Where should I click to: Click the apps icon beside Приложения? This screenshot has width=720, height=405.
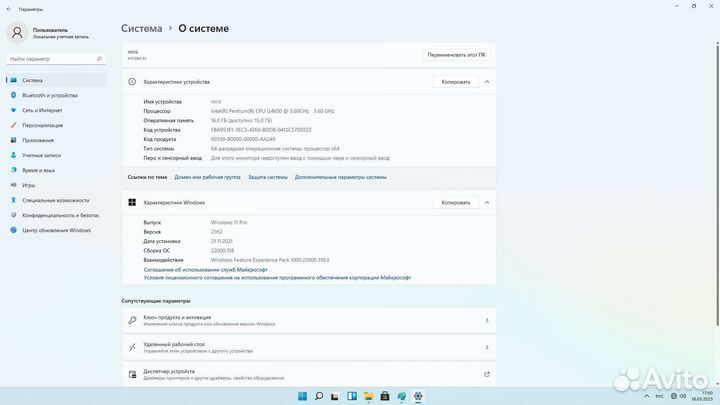(x=13, y=140)
